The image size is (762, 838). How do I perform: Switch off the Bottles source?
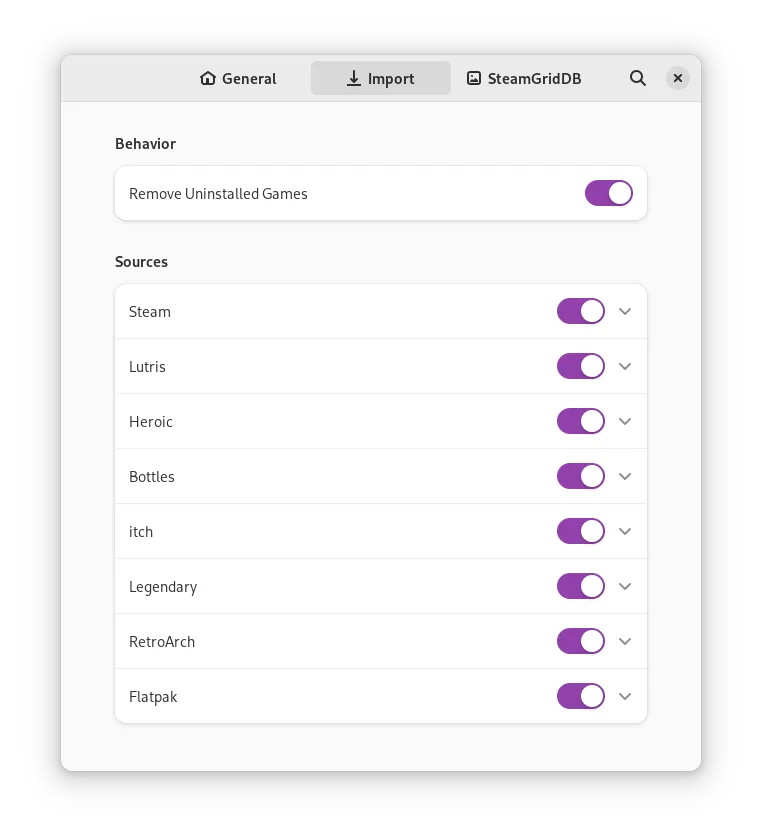click(x=581, y=476)
